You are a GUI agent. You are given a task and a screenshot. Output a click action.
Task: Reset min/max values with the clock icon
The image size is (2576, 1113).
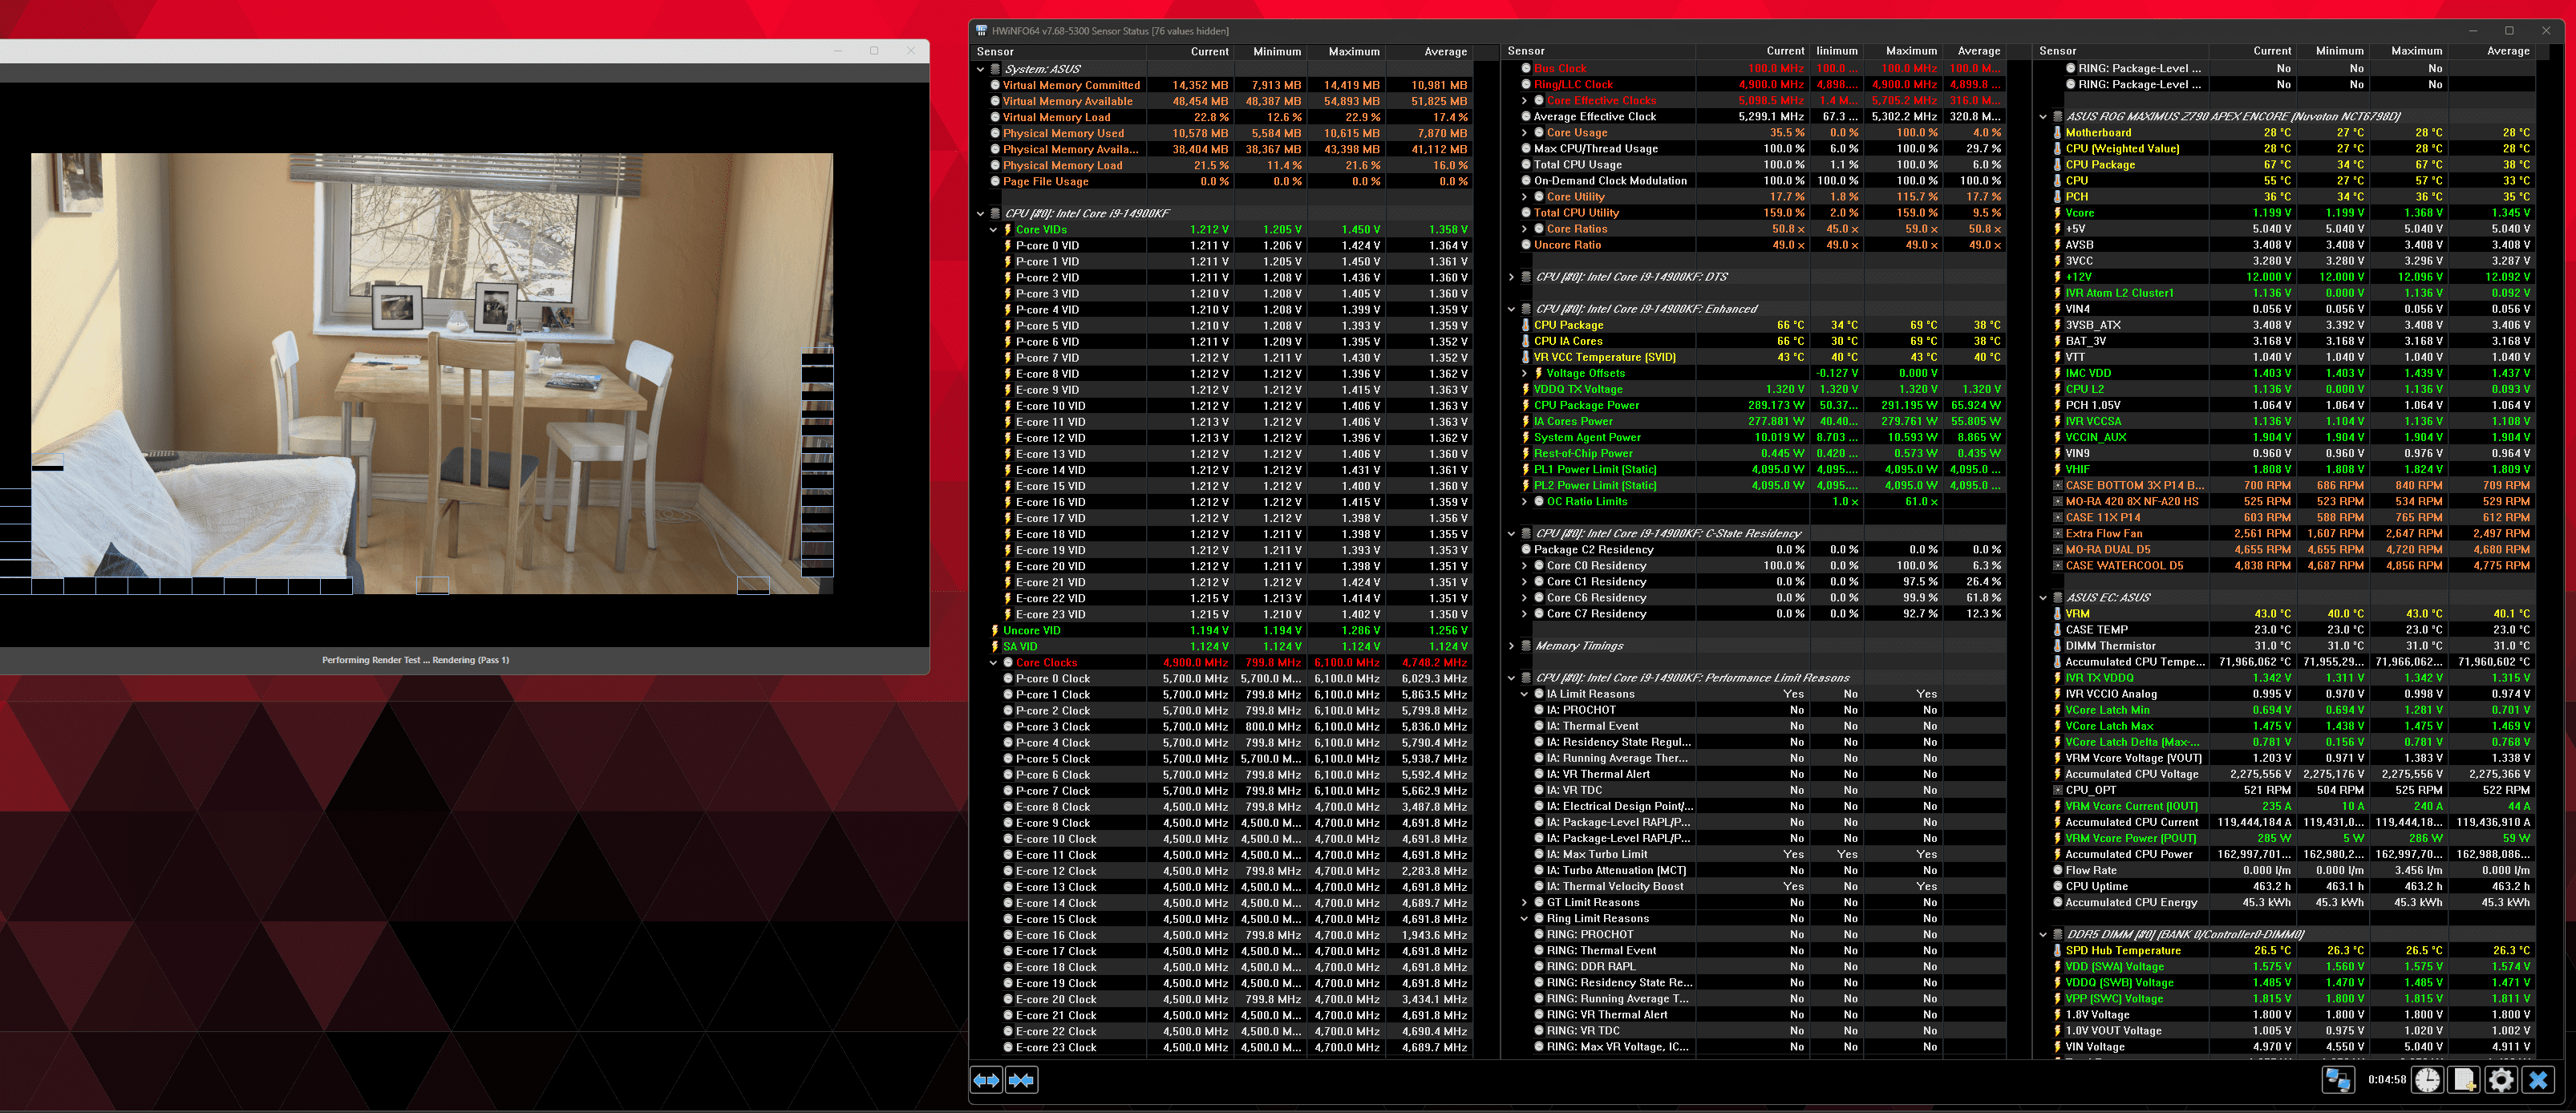click(x=2428, y=1080)
